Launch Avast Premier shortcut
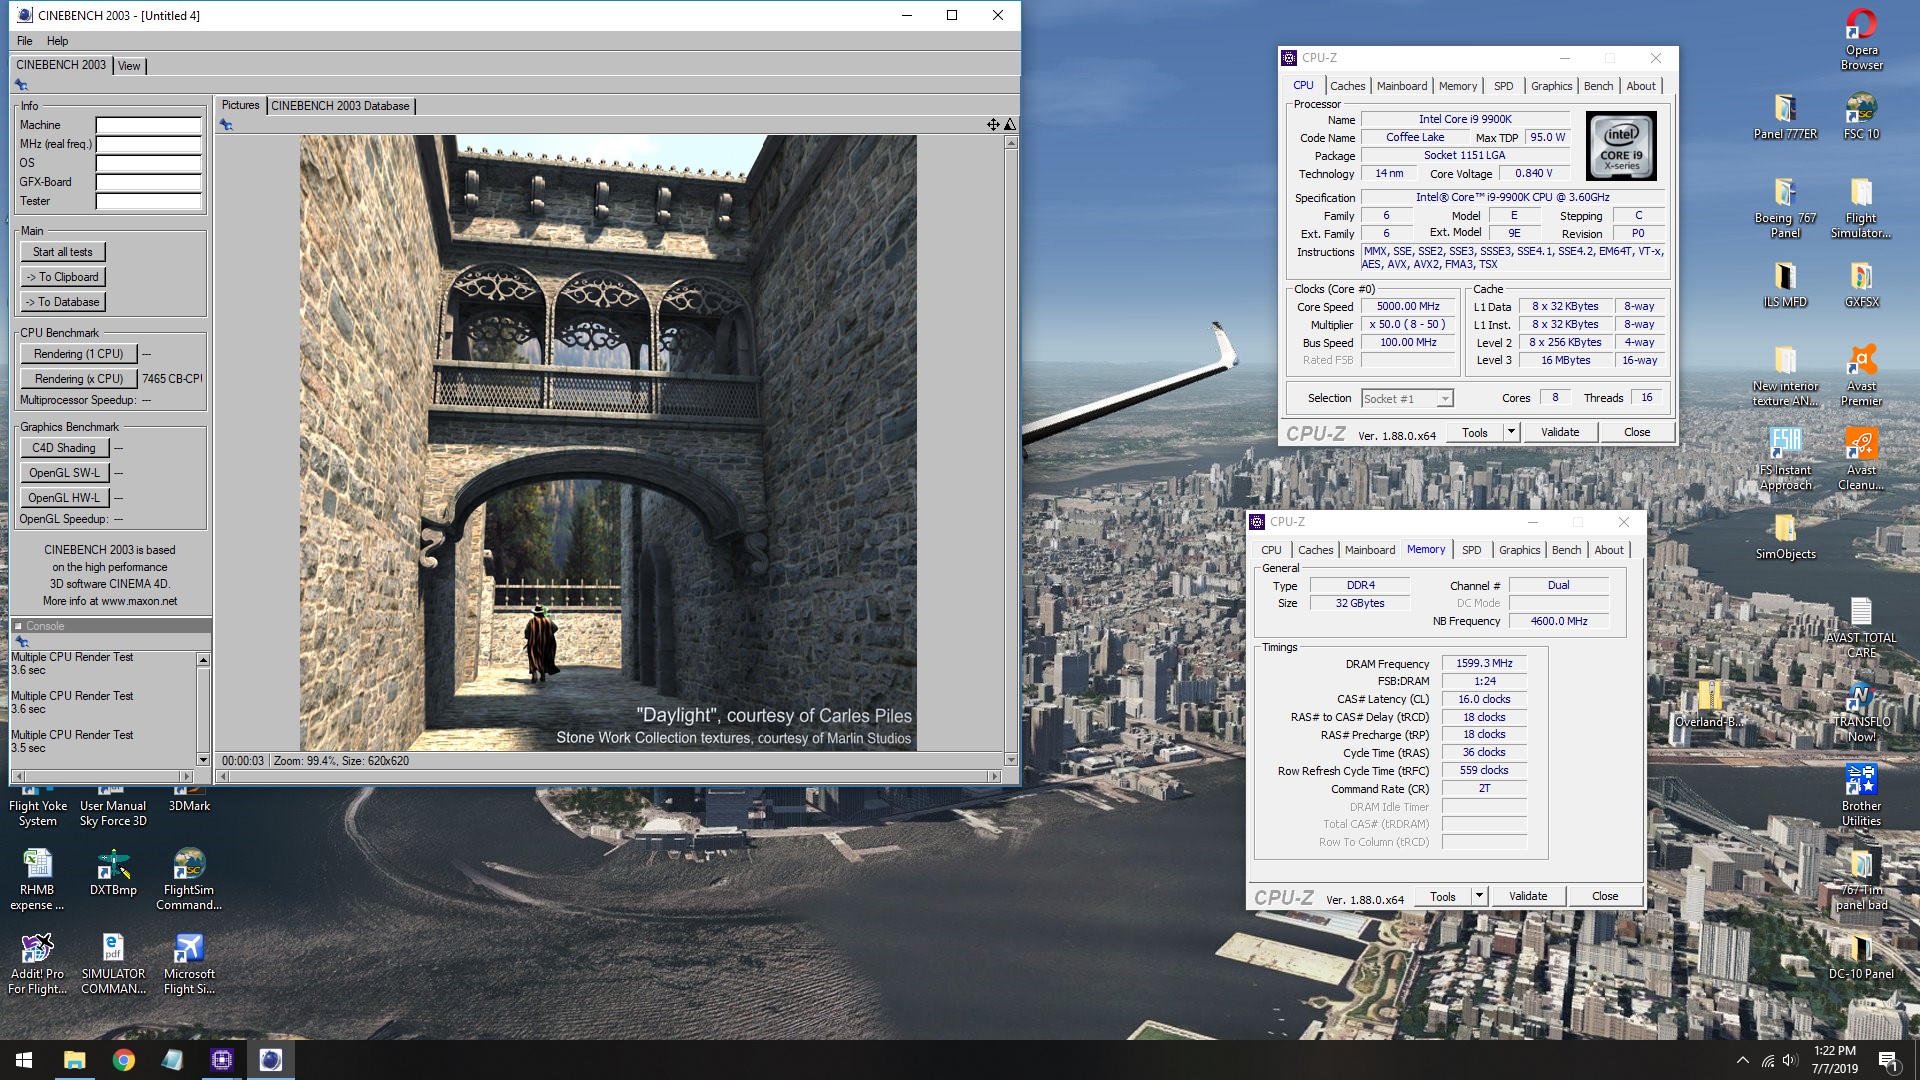This screenshot has width=1920, height=1080. click(x=1861, y=376)
